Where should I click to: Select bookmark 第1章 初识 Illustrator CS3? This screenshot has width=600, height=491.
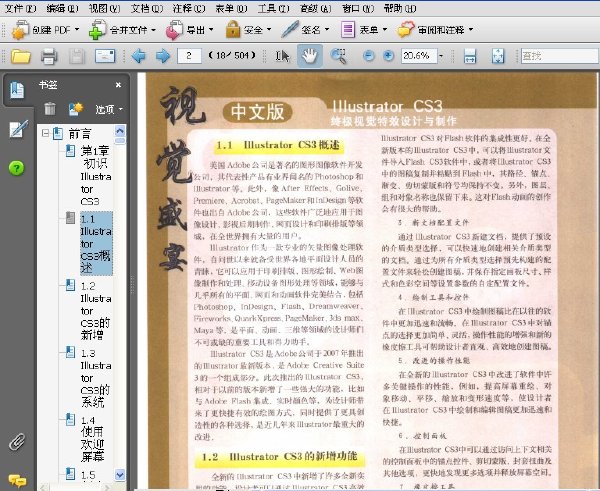pos(96,176)
